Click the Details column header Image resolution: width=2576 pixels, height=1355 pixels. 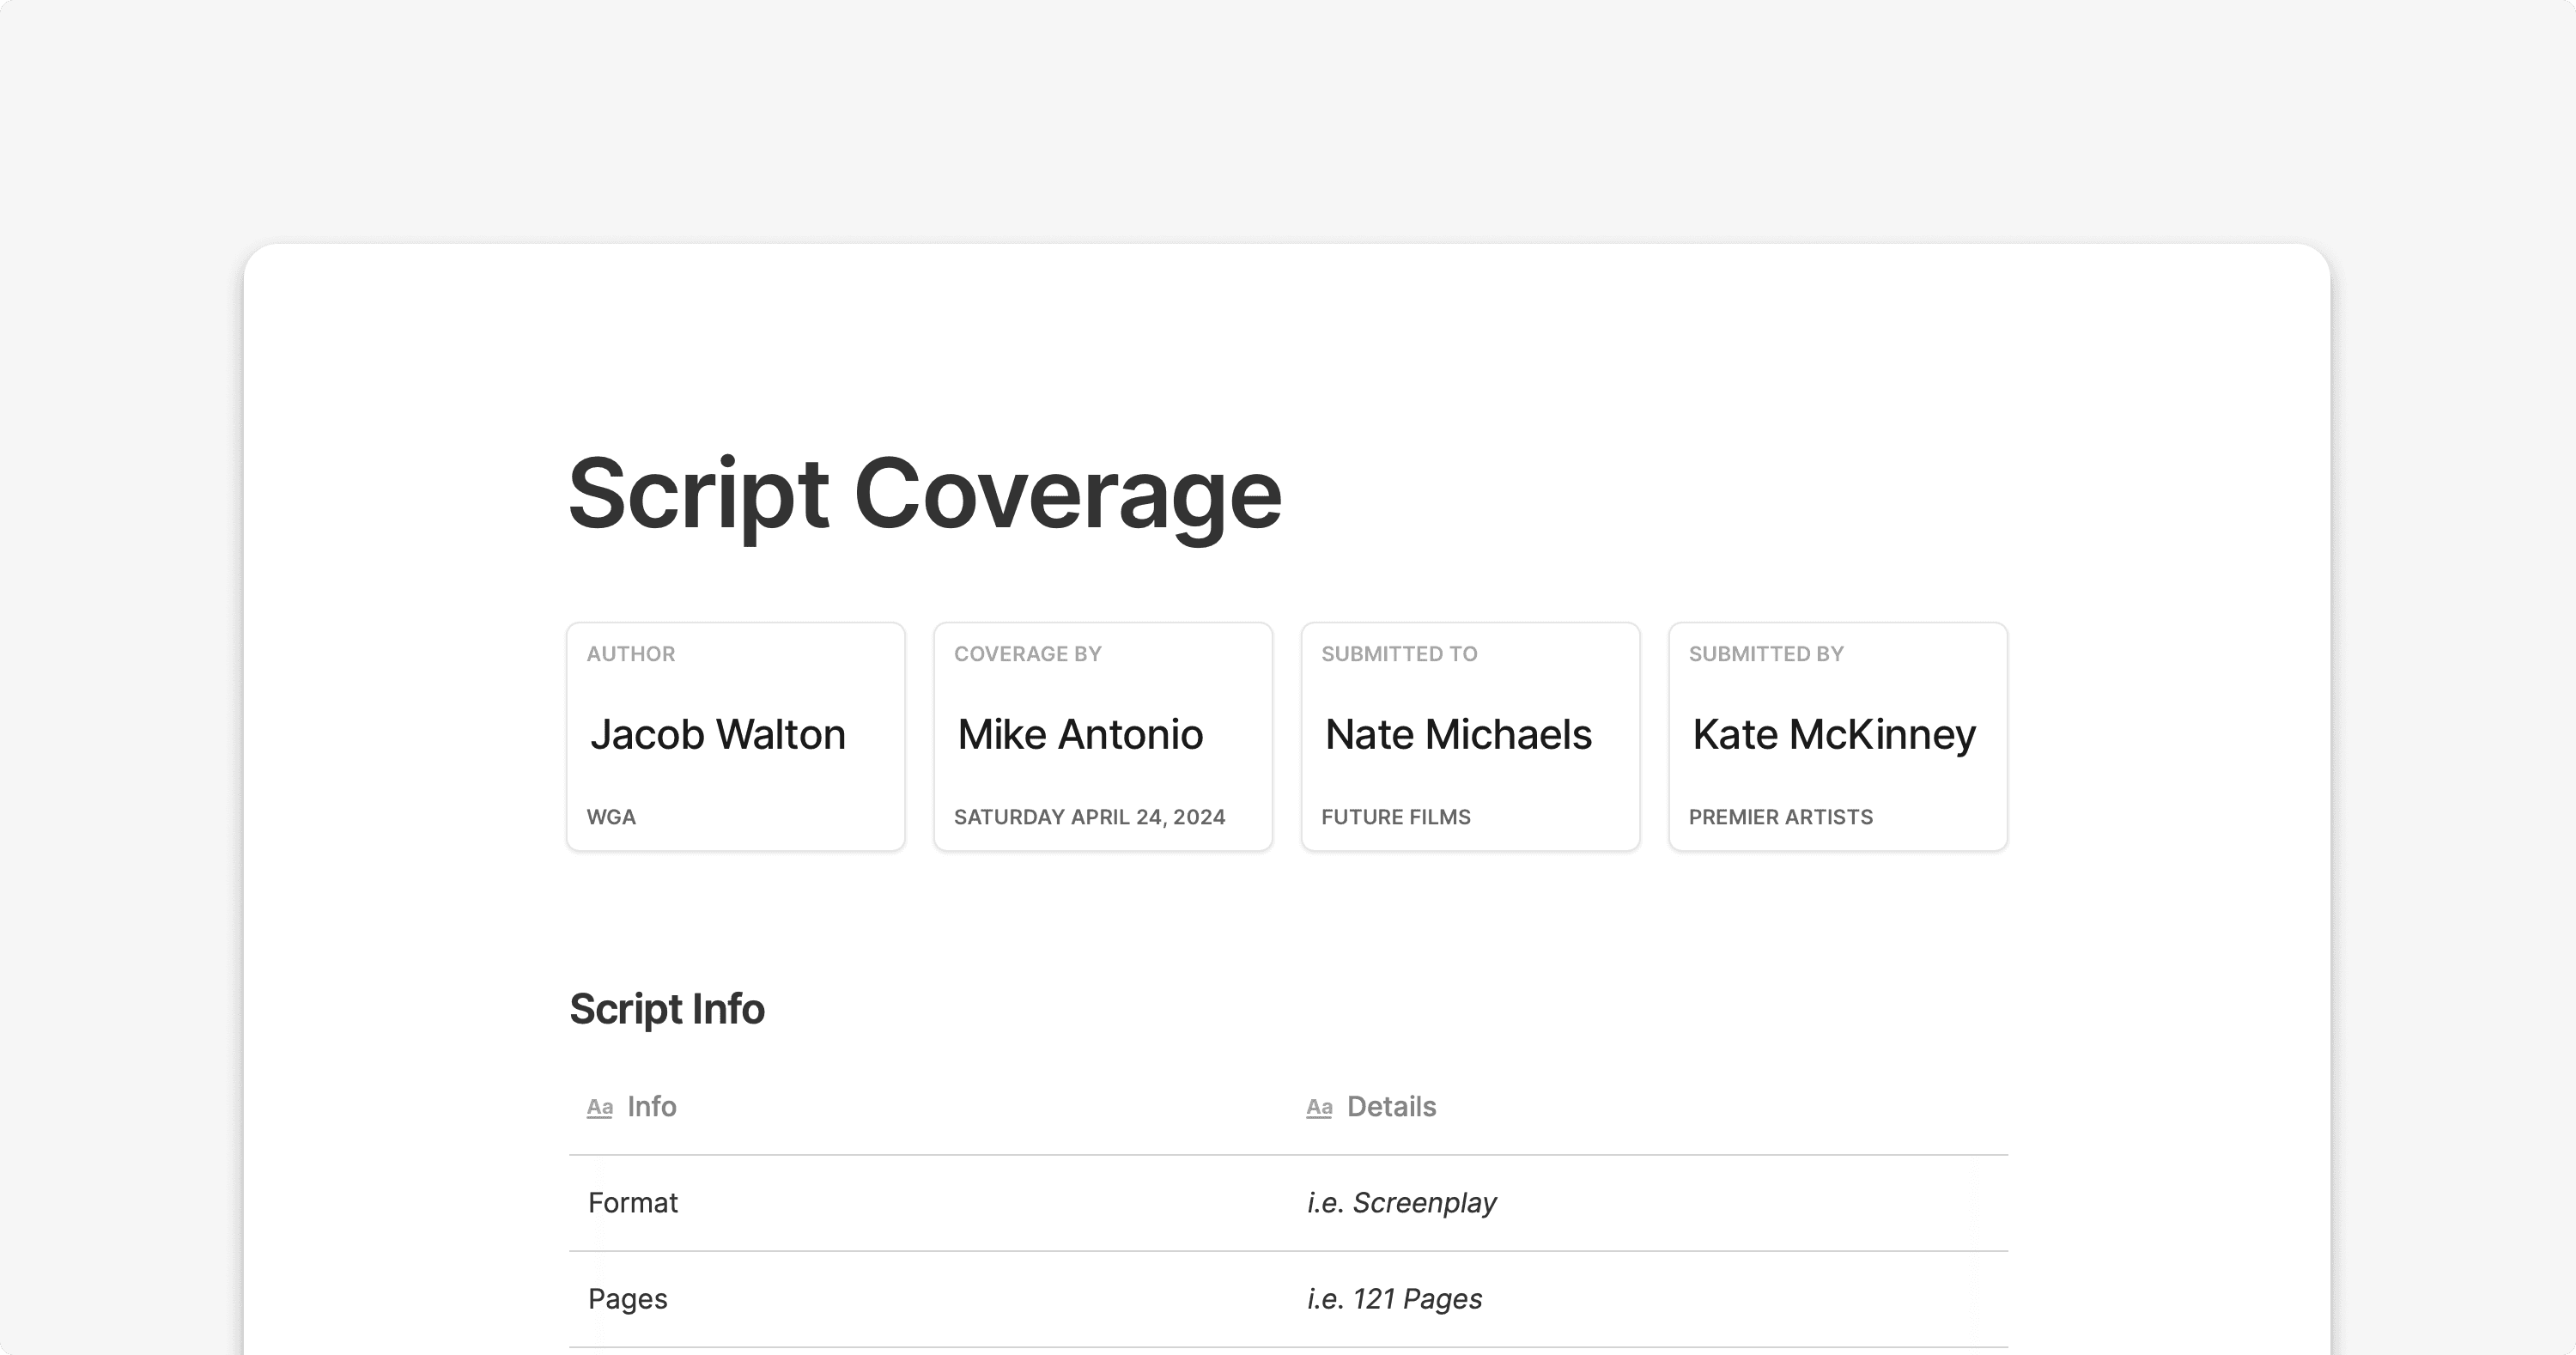[1391, 1107]
